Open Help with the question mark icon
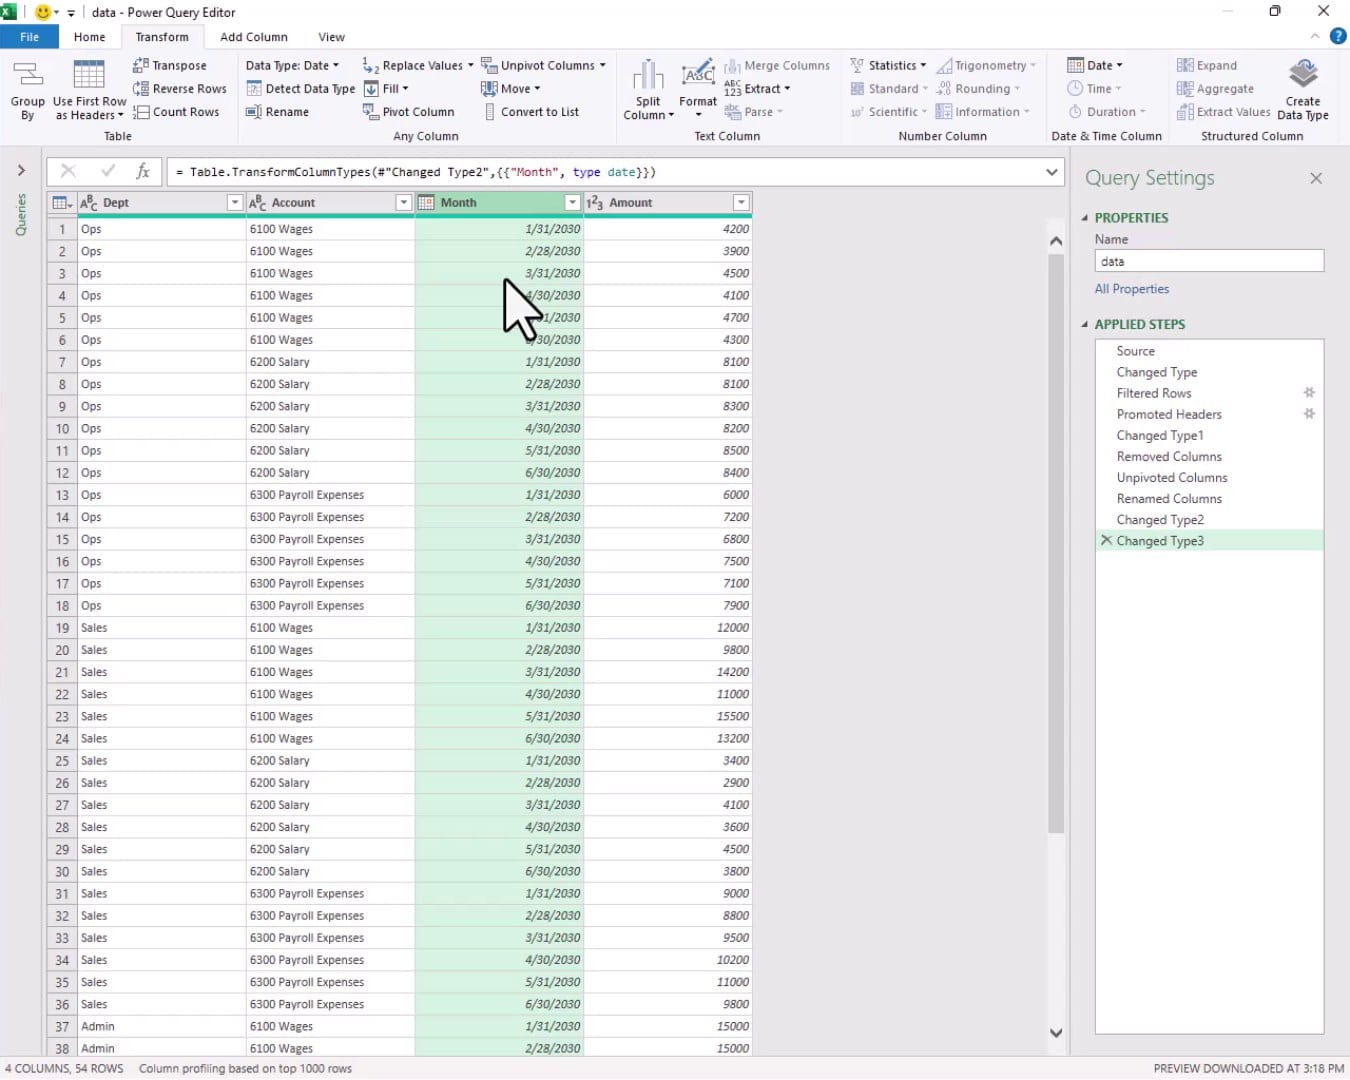 (x=1337, y=36)
